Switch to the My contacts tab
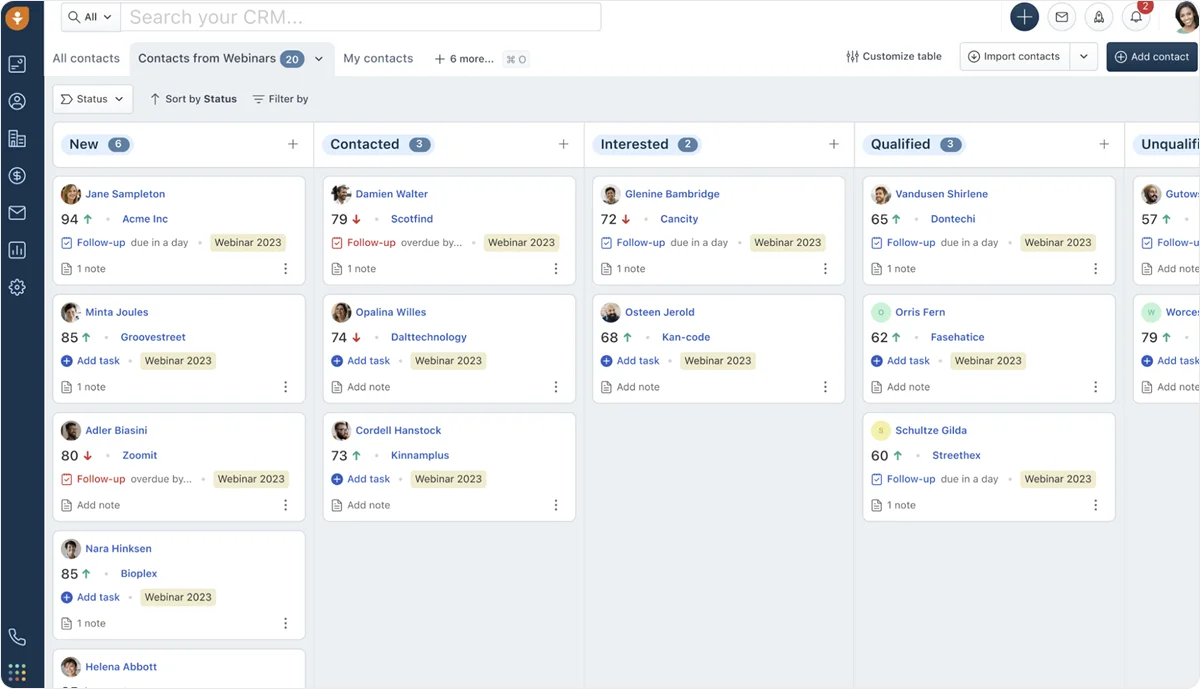Screen dimensions: 1200x689 click(x=378, y=58)
